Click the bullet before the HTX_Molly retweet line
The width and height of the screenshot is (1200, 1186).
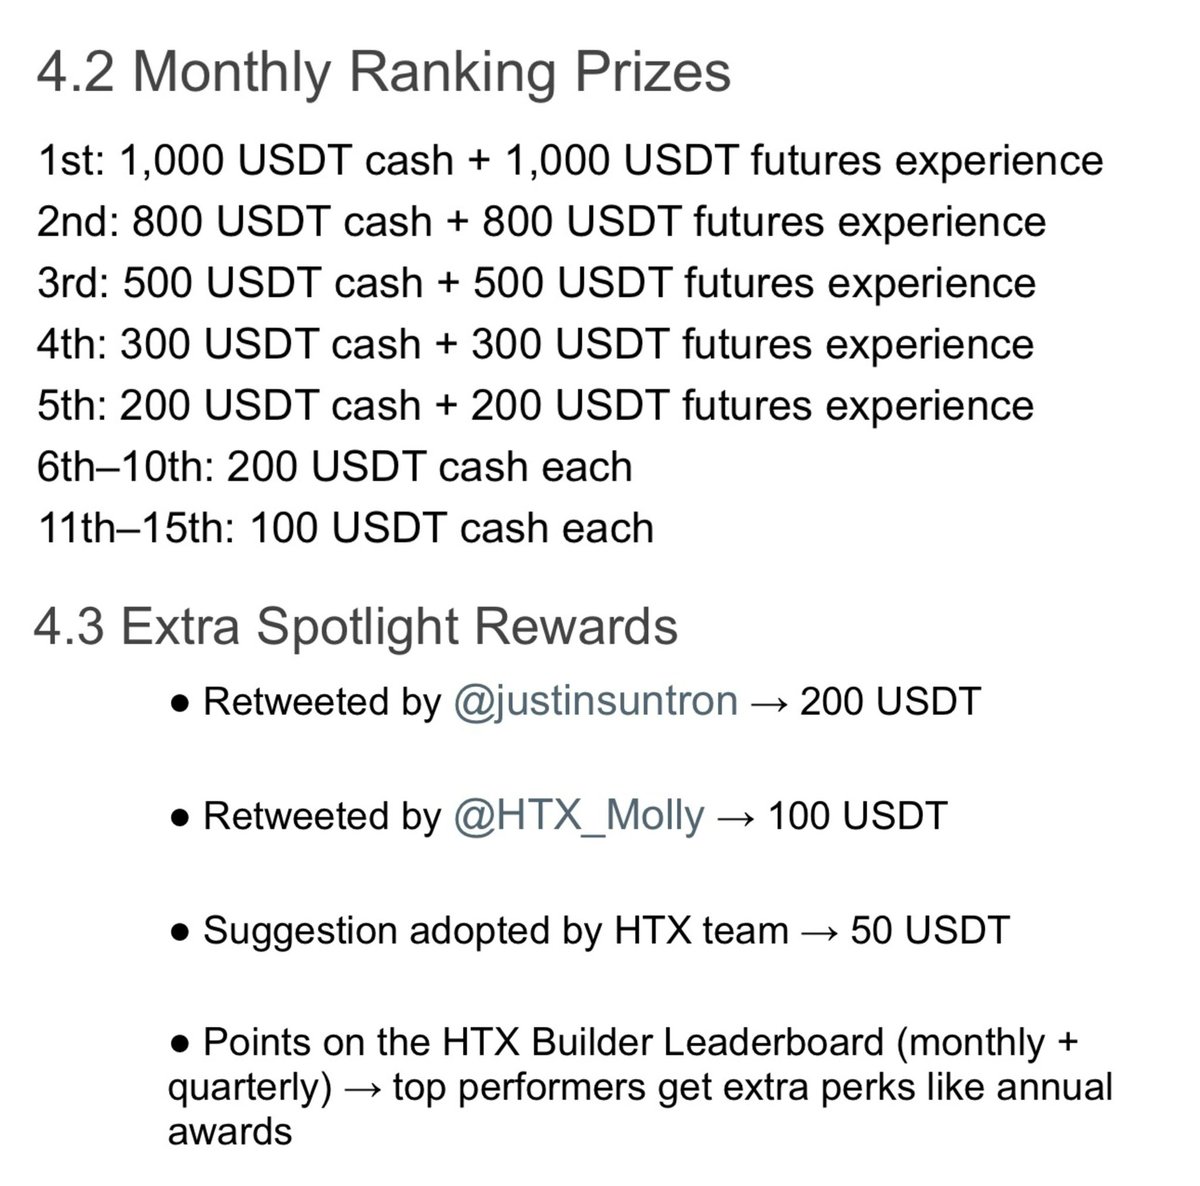tap(180, 817)
